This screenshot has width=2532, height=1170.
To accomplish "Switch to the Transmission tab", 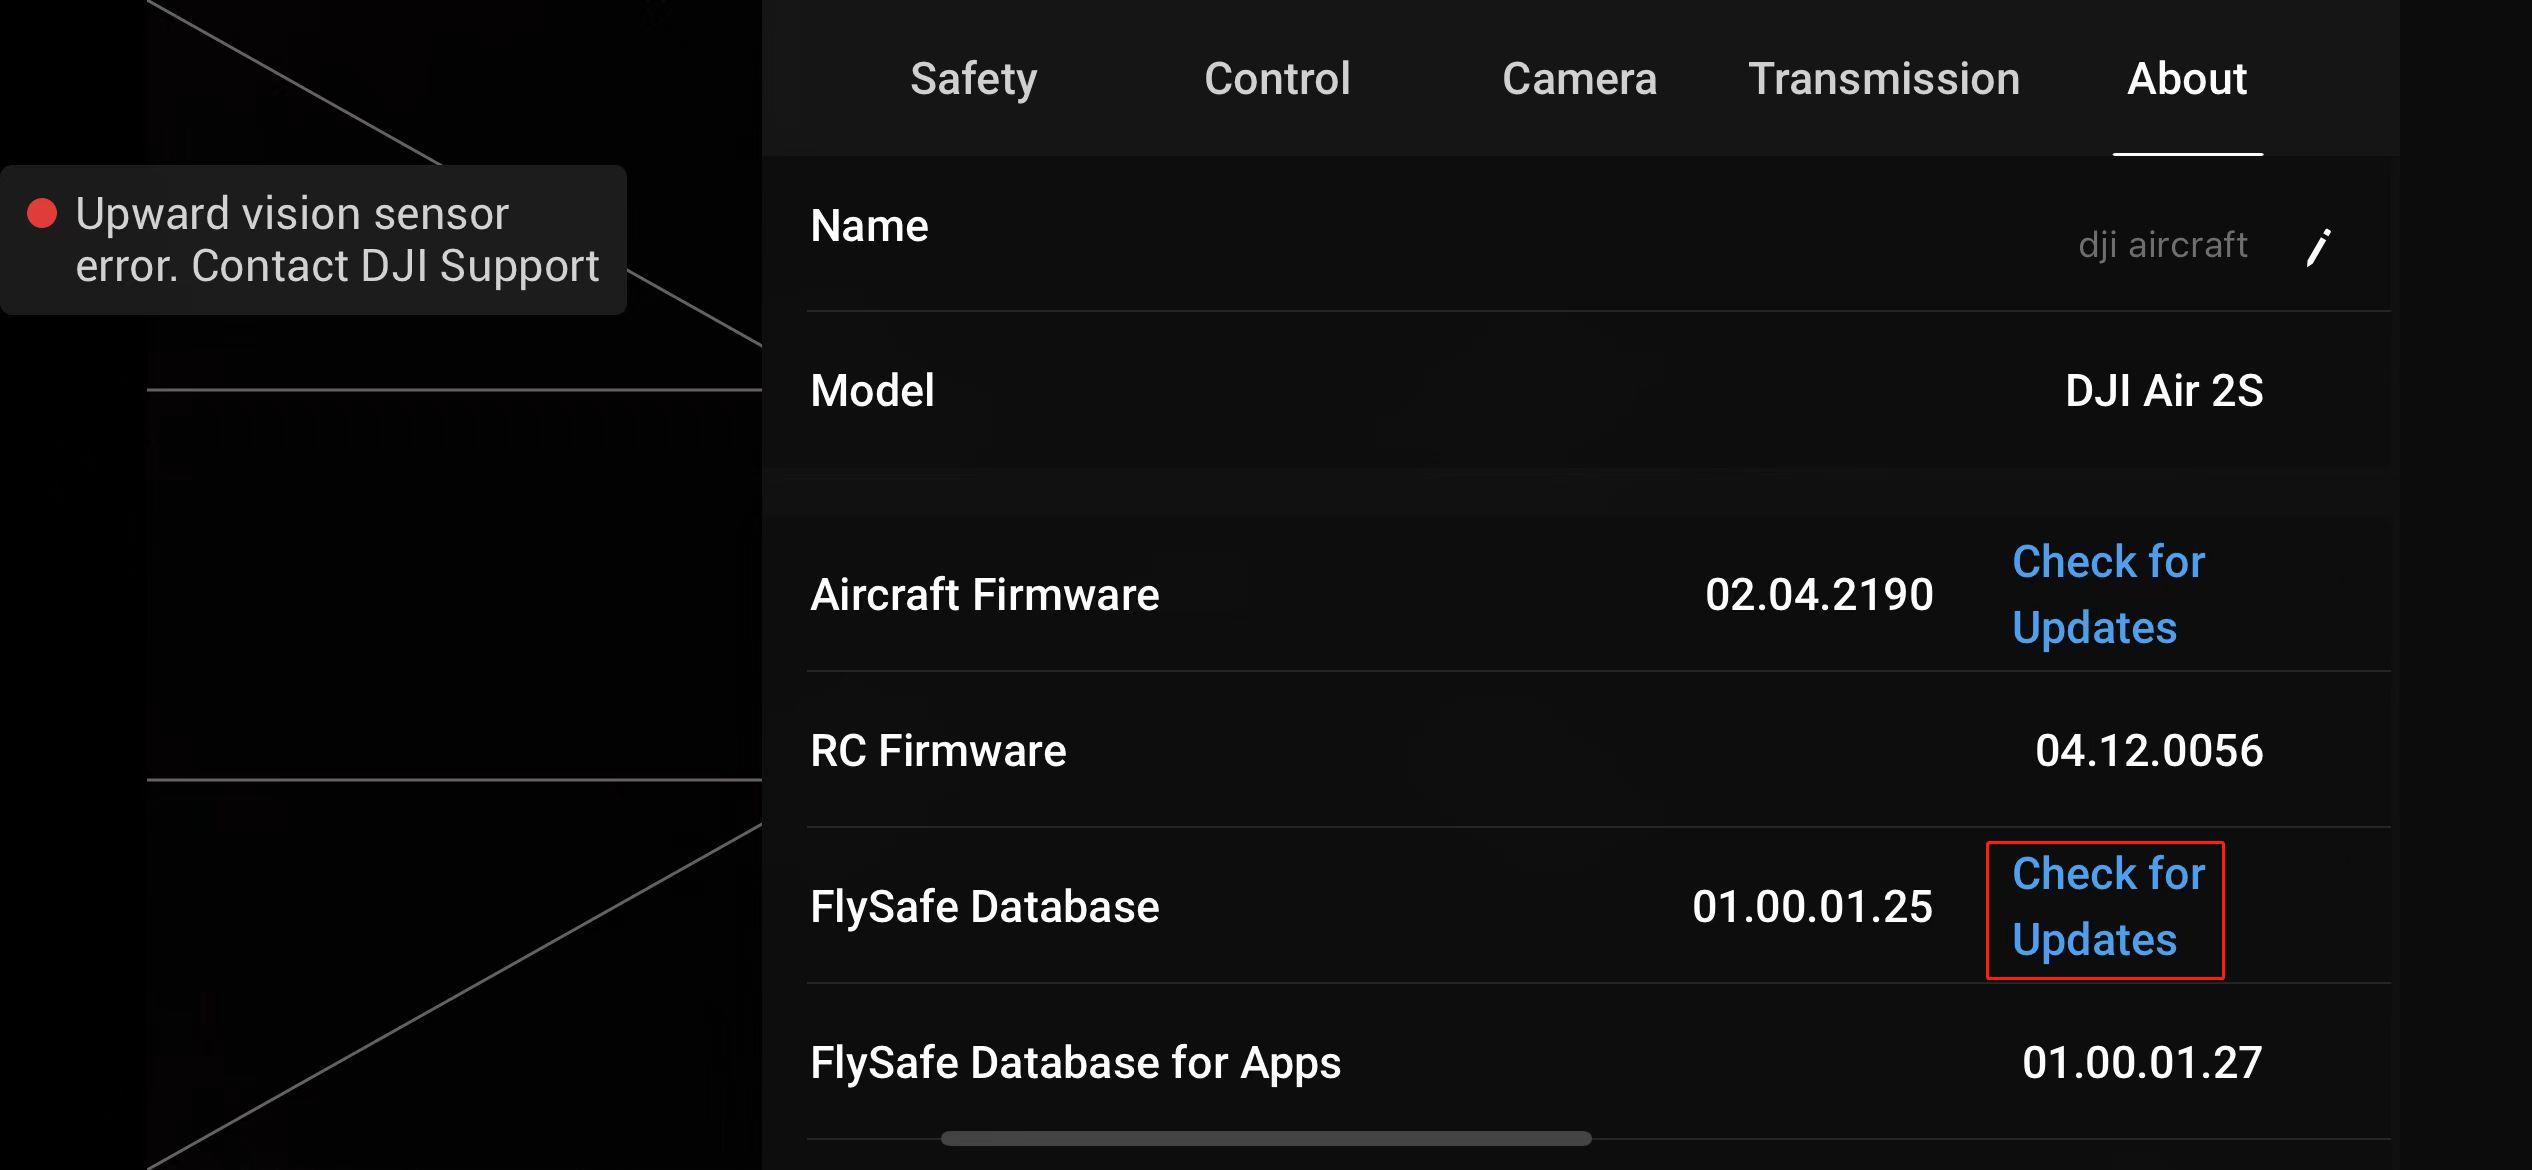I will [1884, 78].
